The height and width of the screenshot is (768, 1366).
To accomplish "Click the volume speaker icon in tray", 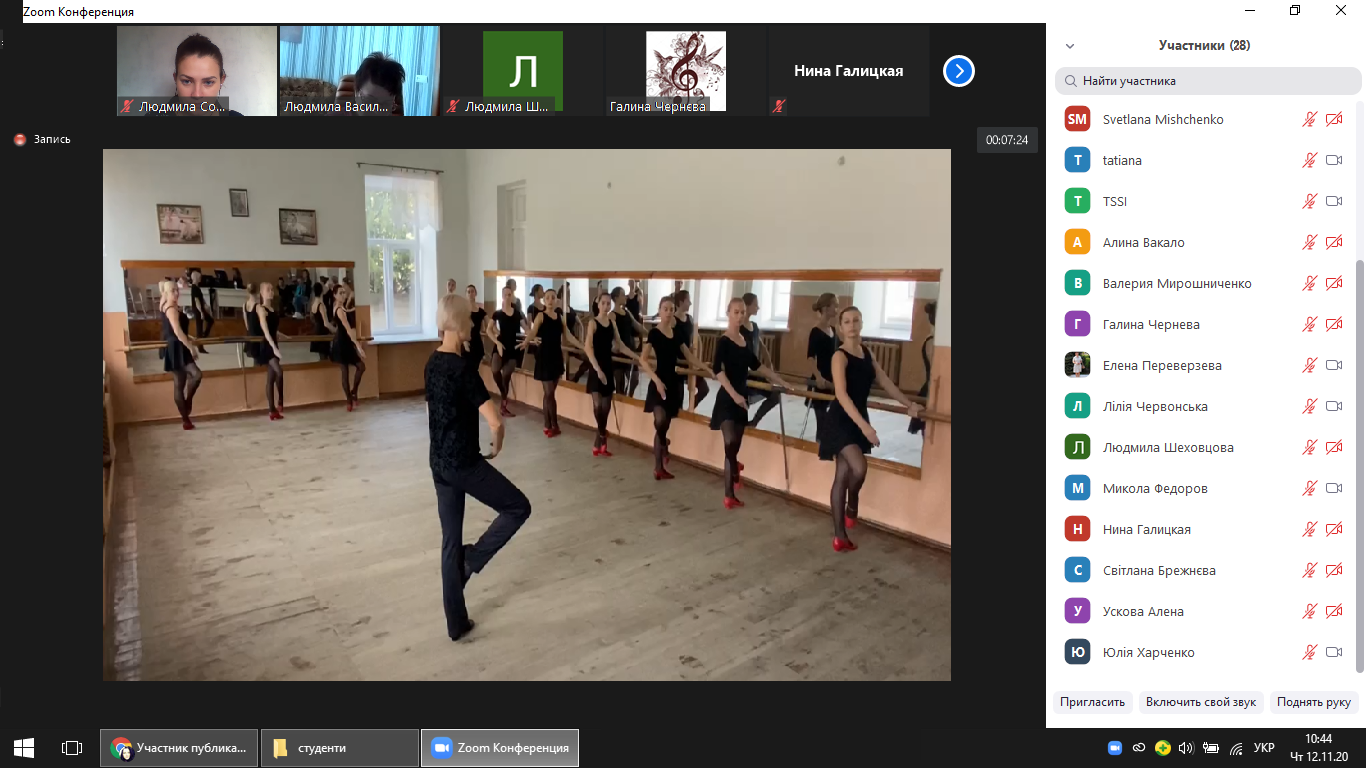I will pyautogui.click(x=1186, y=748).
